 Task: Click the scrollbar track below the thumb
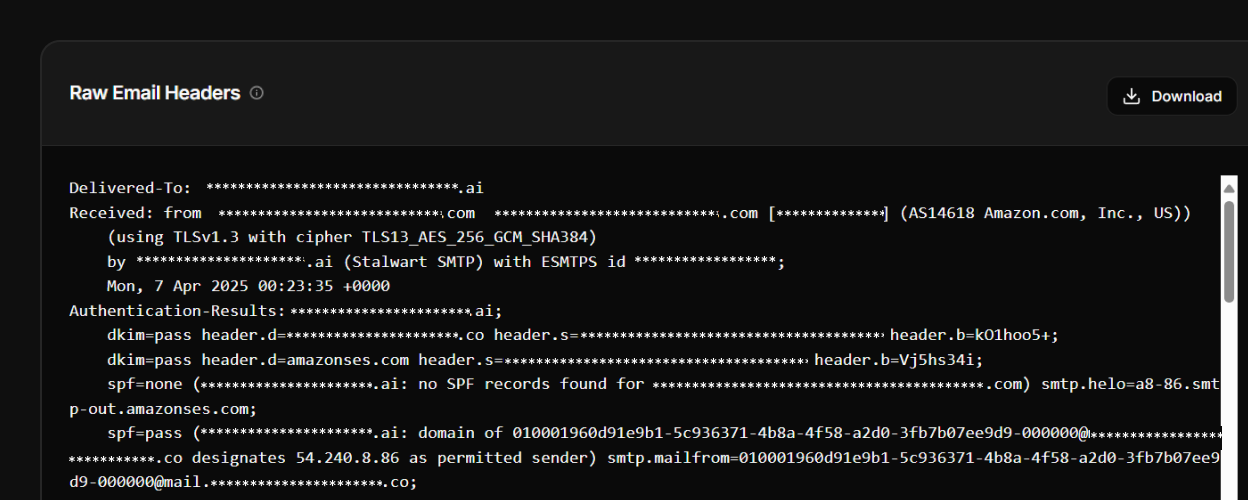click(1229, 400)
